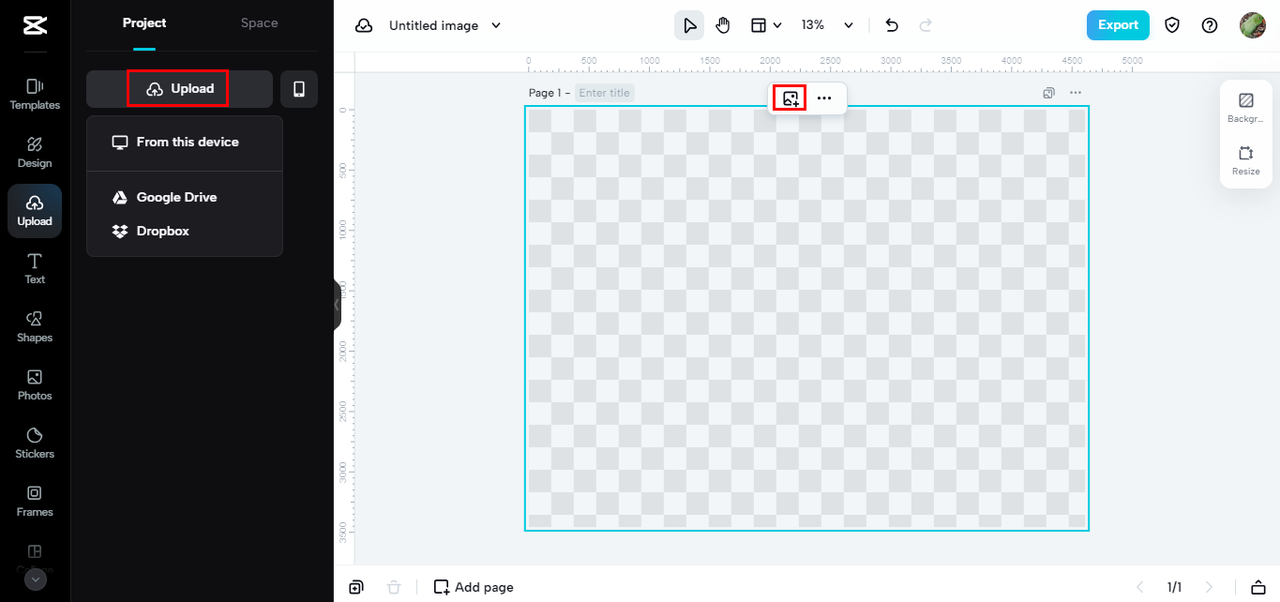Go to previous page arrow
Viewport: 1280px width, 602px height.
point(1139,587)
